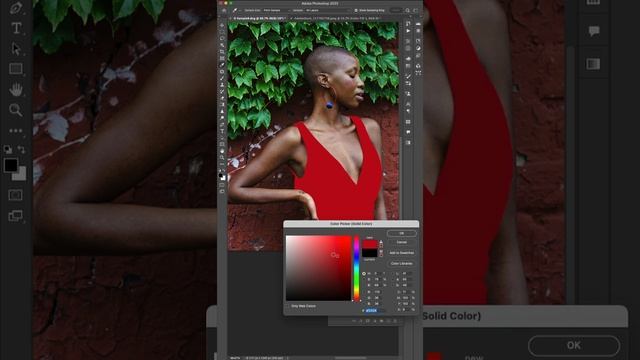Select the Gradient tool in the small toolbar
The width and height of the screenshot is (640, 360).
pos(222,104)
